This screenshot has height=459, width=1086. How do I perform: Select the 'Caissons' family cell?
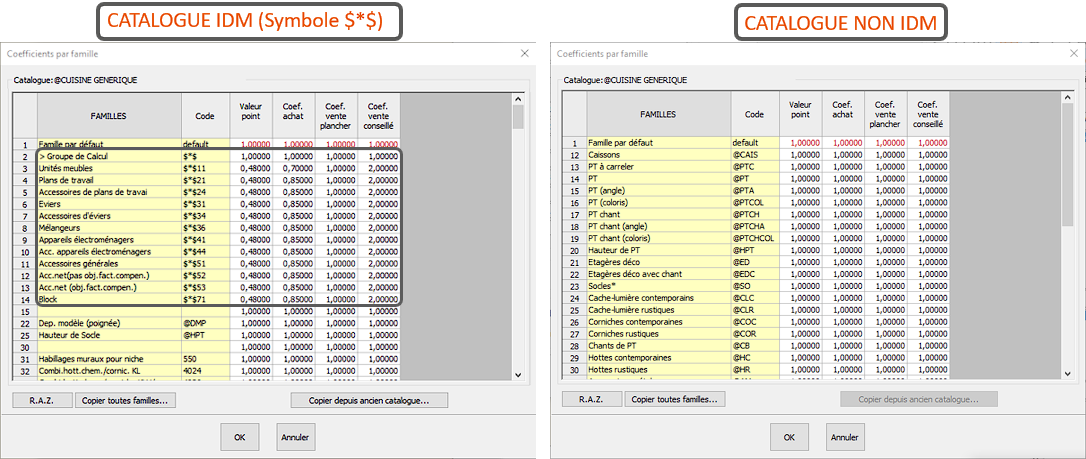click(659, 154)
